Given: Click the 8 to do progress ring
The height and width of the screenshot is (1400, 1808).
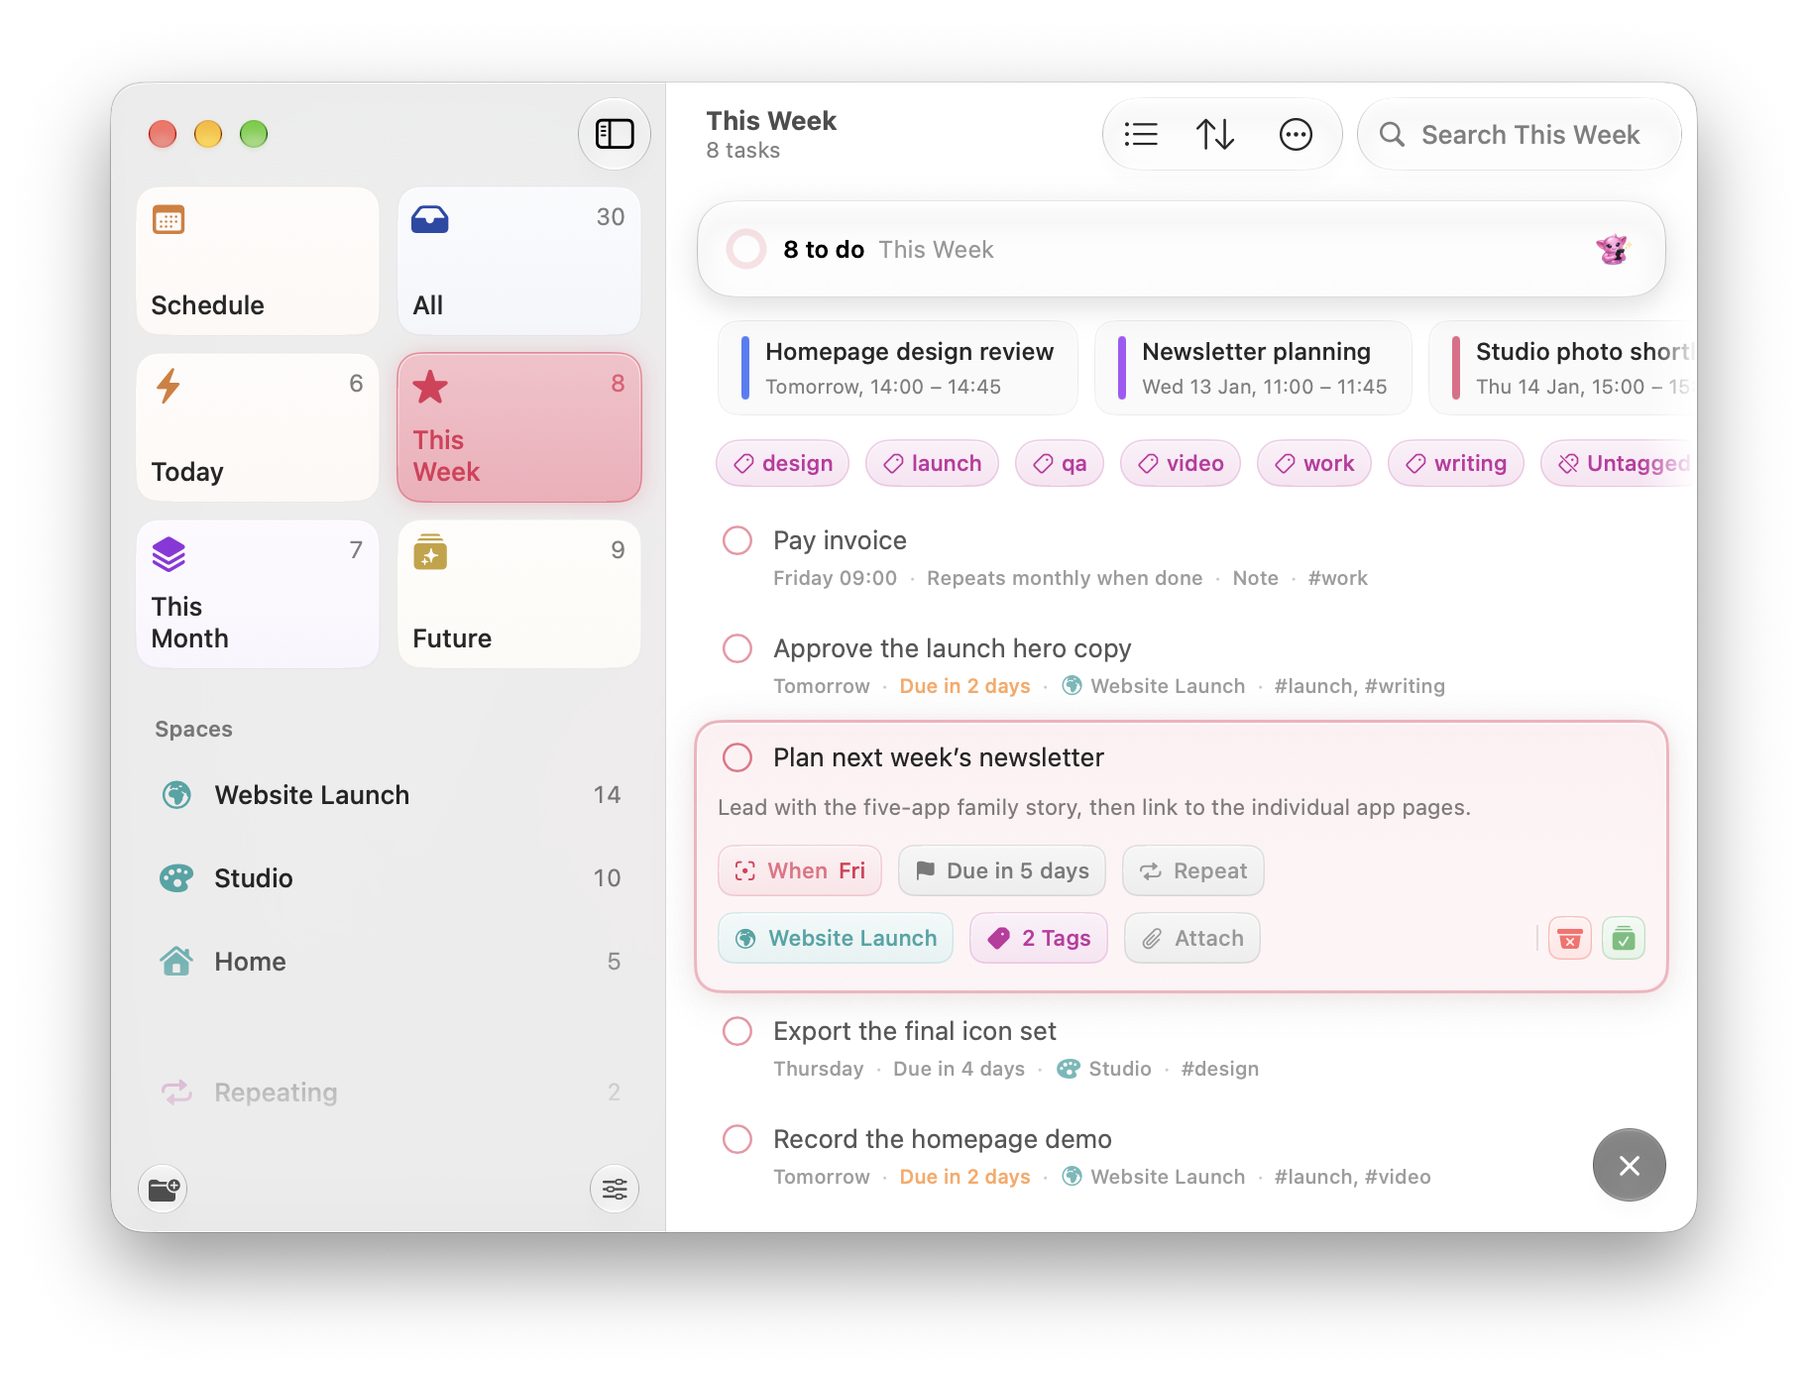Looking at the screenshot, I should click(746, 249).
